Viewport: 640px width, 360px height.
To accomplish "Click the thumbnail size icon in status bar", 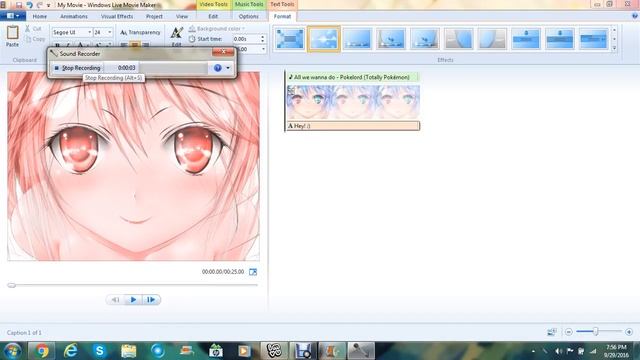I will [551, 332].
